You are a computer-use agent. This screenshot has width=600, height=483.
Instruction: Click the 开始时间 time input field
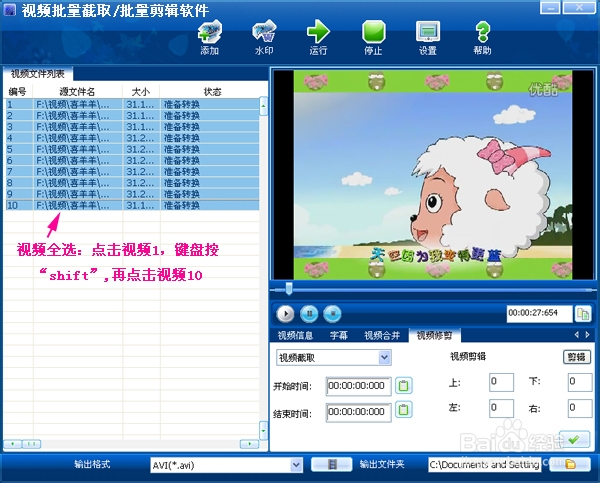point(359,386)
